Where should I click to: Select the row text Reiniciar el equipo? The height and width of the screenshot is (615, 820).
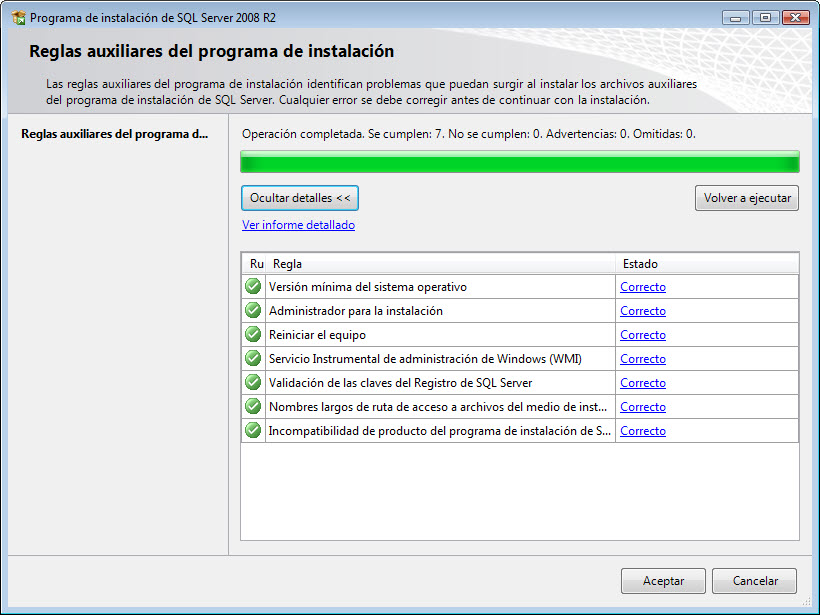point(317,335)
